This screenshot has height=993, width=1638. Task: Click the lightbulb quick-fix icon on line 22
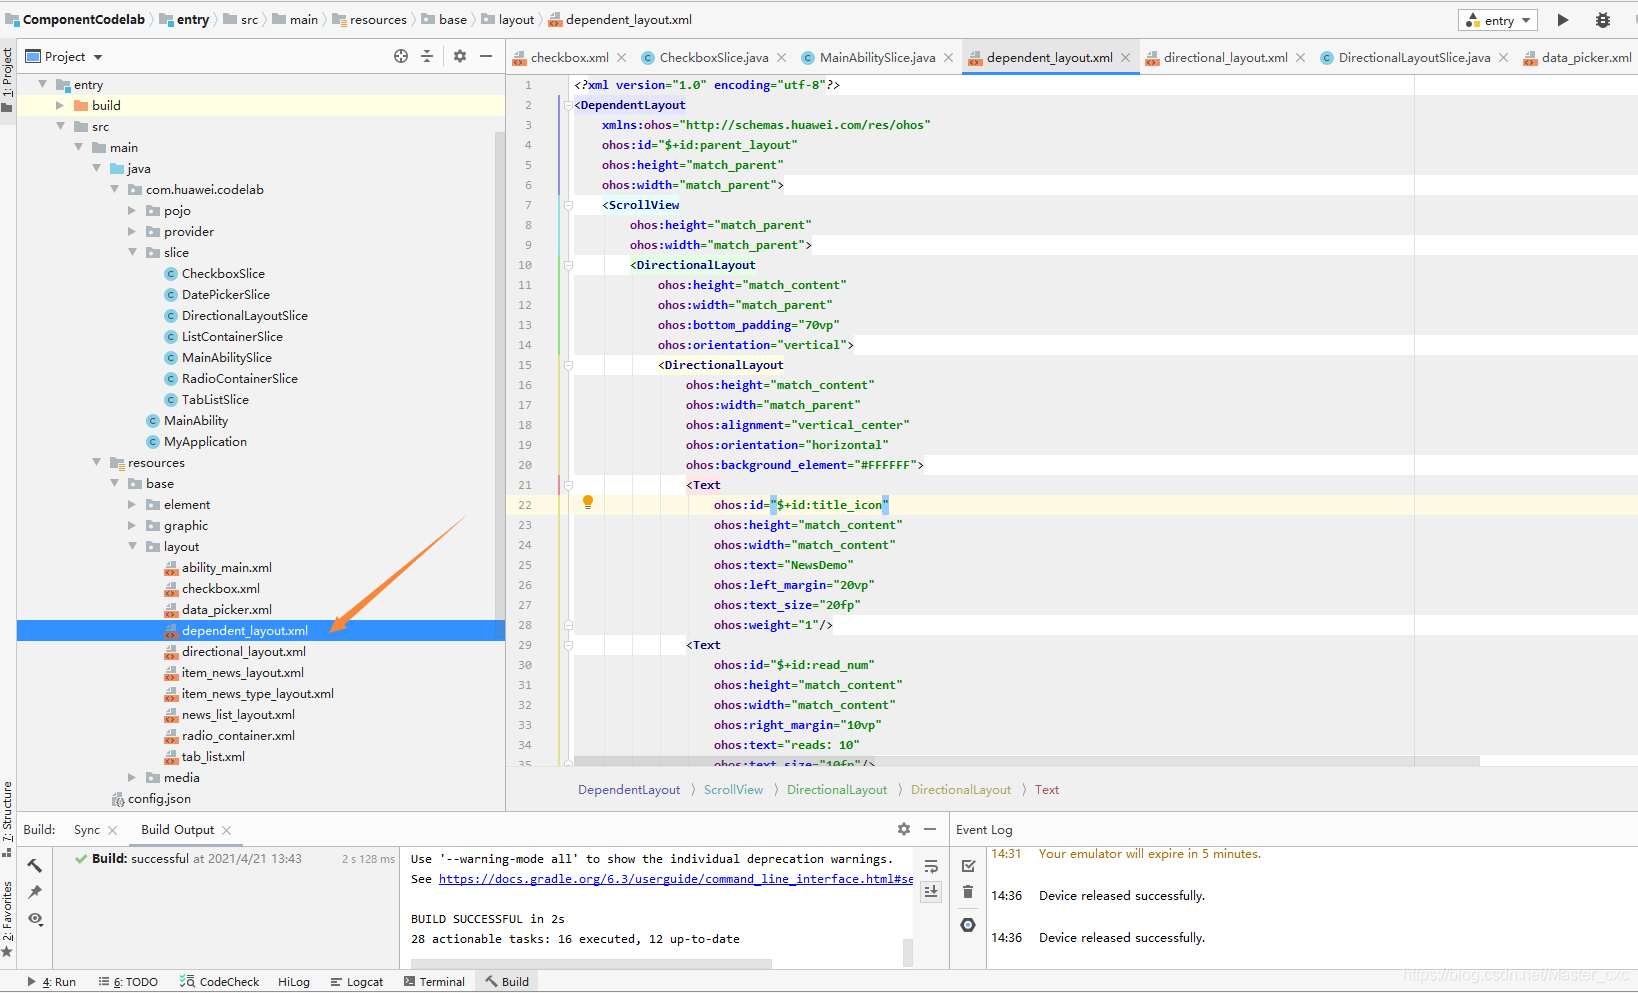point(588,503)
